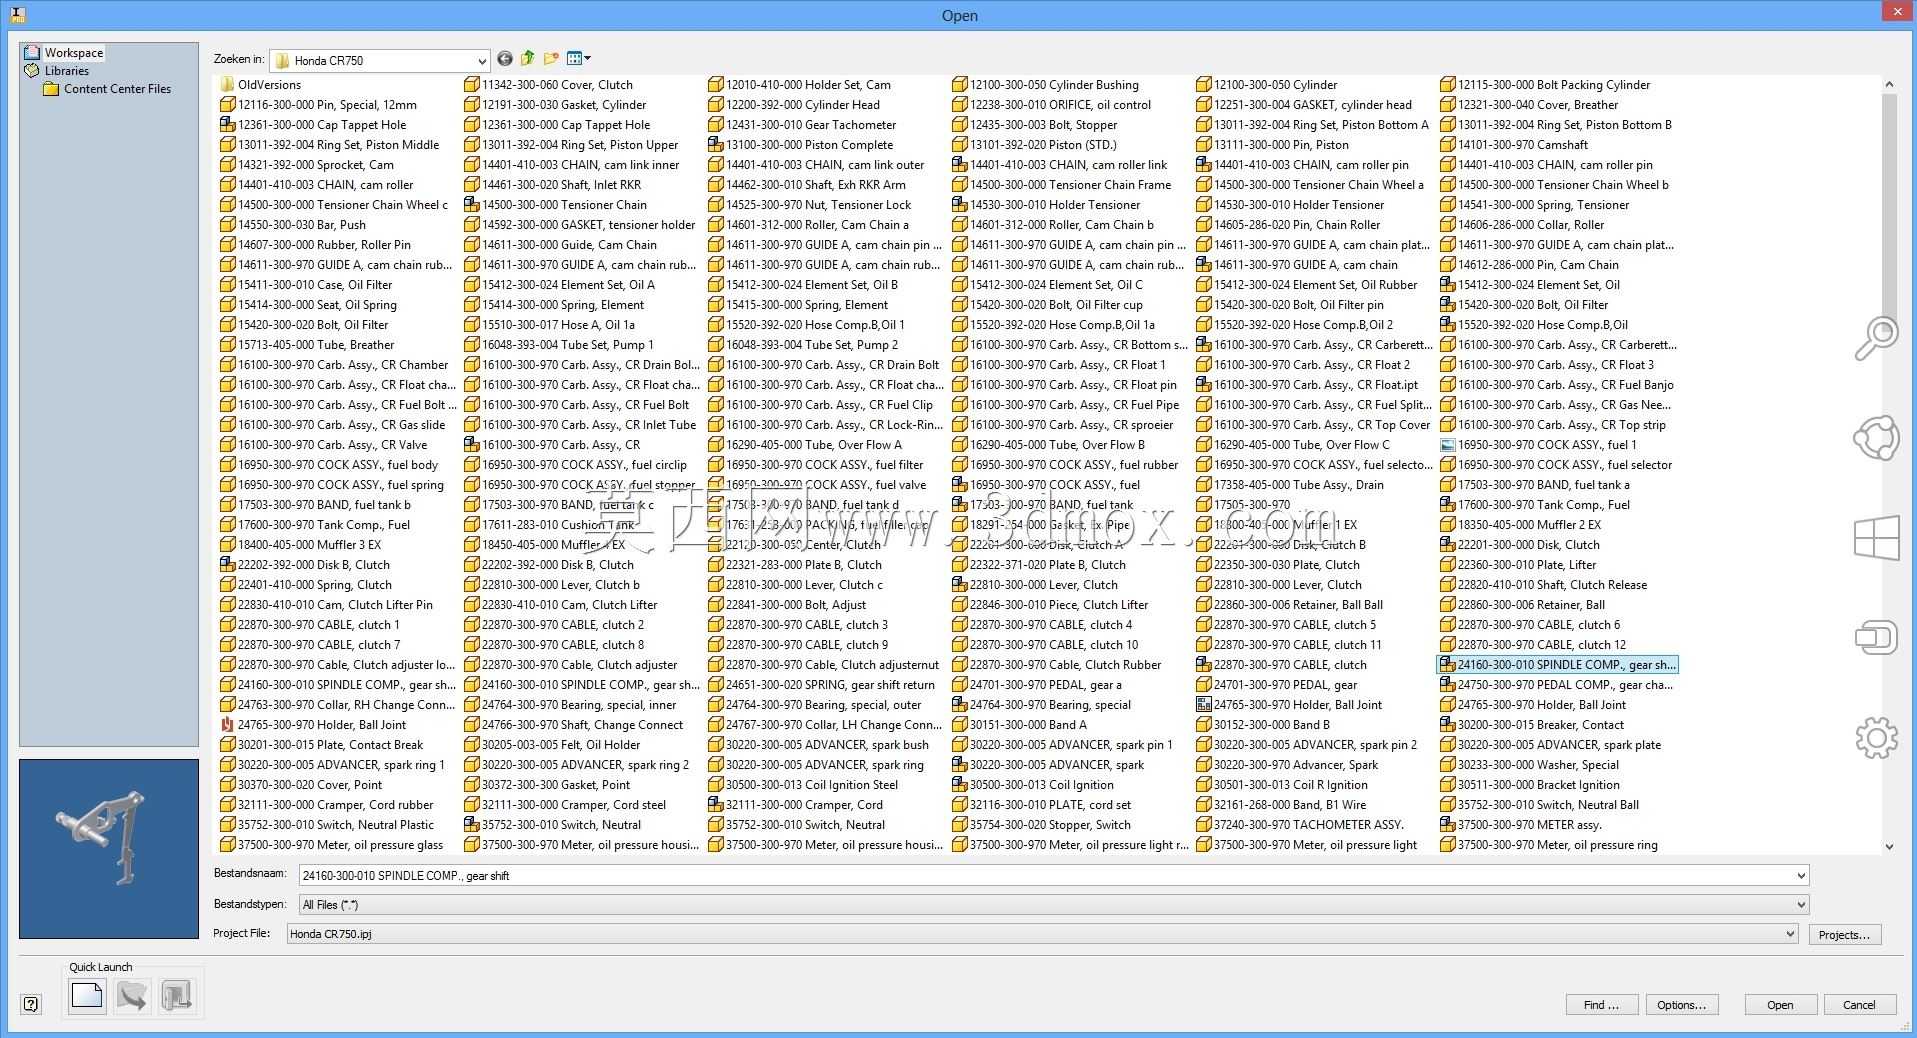The image size is (1917, 1038).
Task: Click assembly icon of 13100-300-000 Piston Complete
Action: (715, 145)
